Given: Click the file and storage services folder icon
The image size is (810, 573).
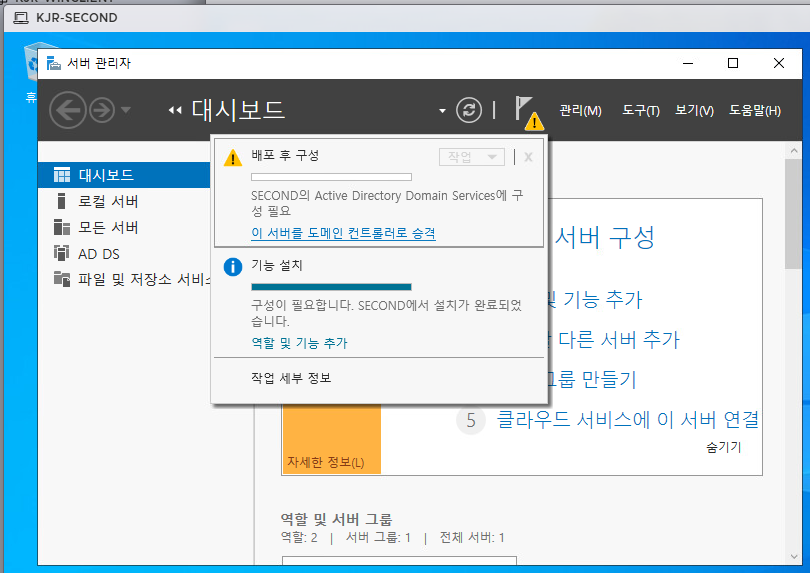Looking at the screenshot, I should pyautogui.click(x=61, y=279).
